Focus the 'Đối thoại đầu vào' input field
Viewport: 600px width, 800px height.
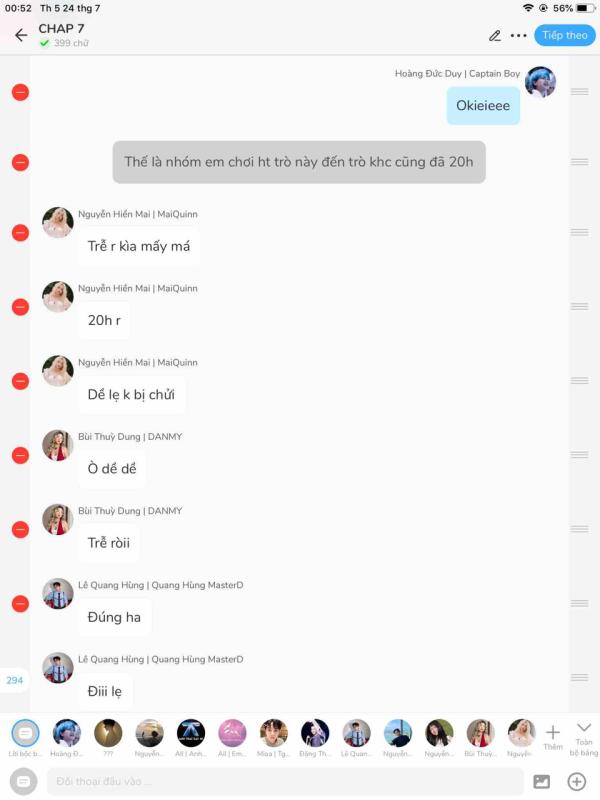click(x=285, y=781)
